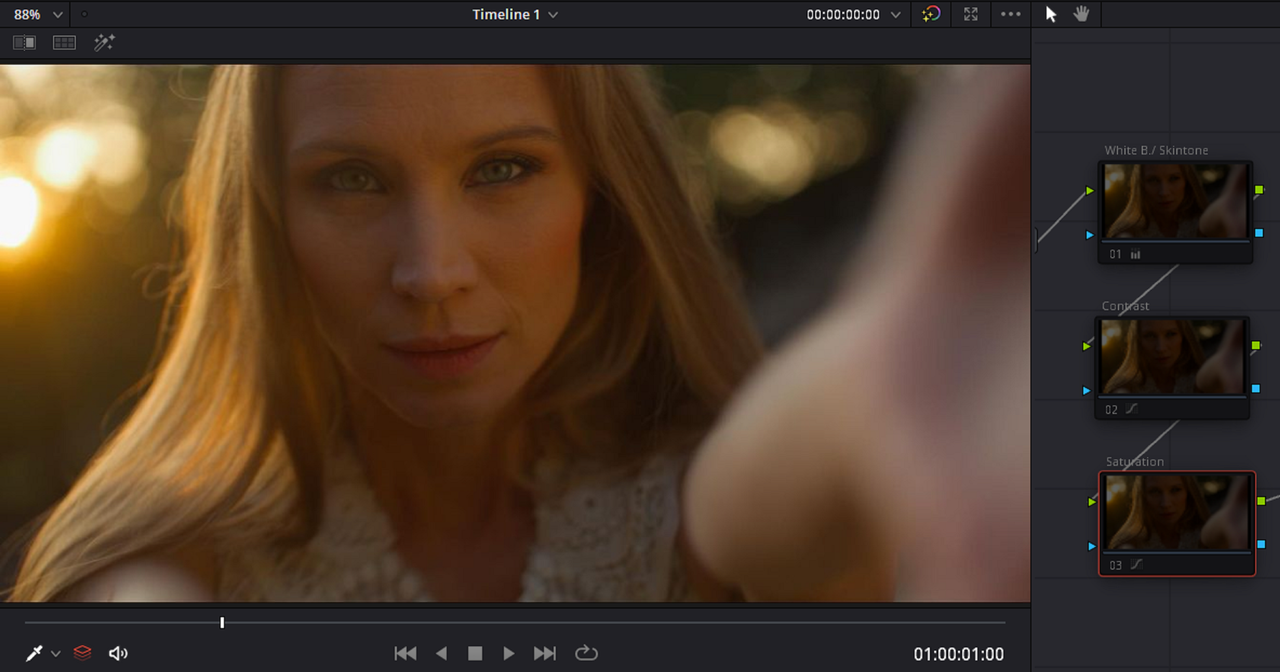Click node 02 green RGB output square
1280x672 pixels.
coord(1256,345)
